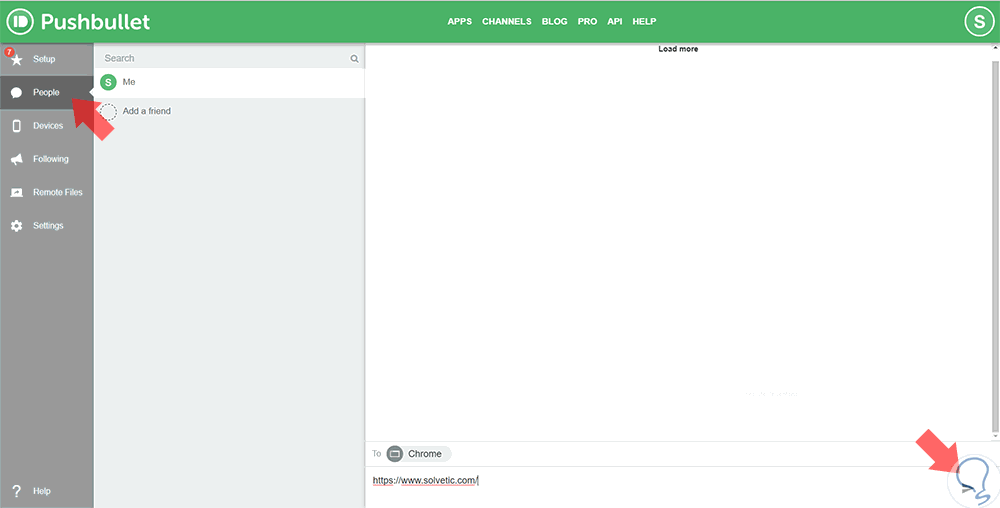Click the dashed circle Add a friend icon
The image size is (1000, 508).
click(x=109, y=112)
